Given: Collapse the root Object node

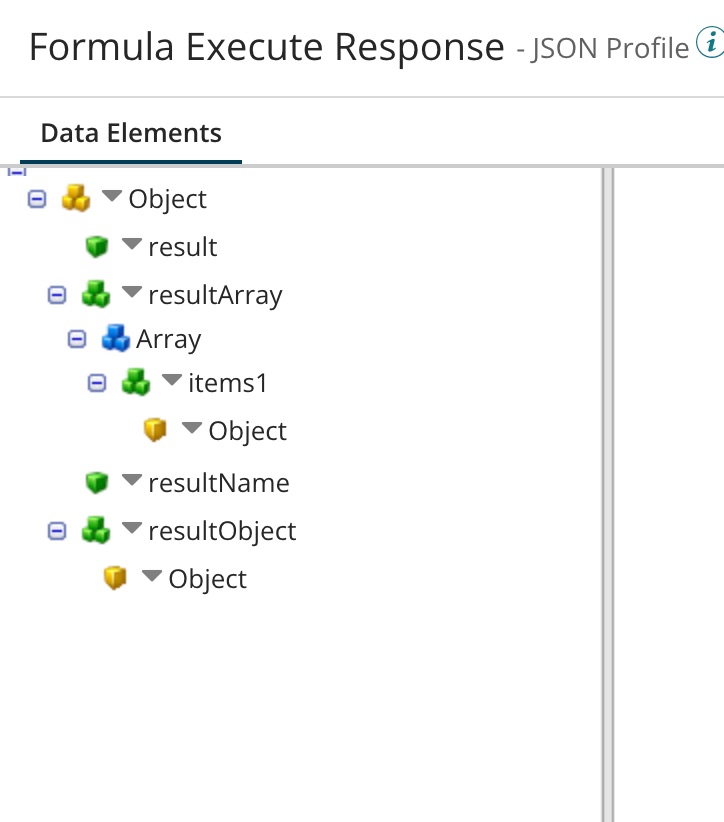Looking at the screenshot, I should tap(36, 198).
